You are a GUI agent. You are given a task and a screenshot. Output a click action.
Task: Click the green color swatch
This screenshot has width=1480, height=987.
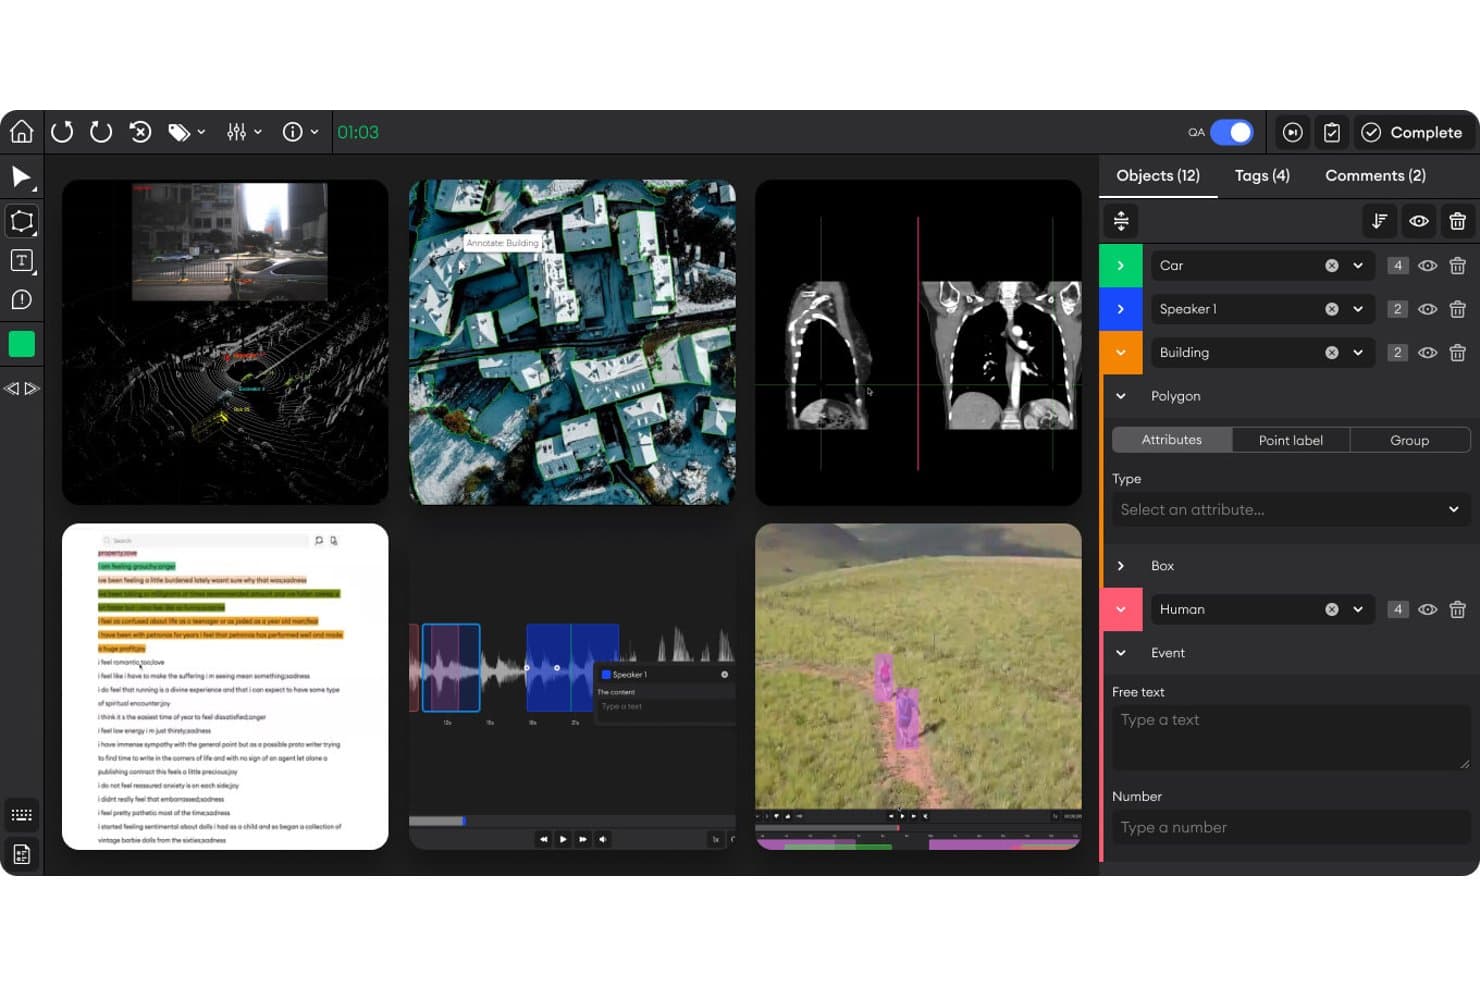click(22, 344)
